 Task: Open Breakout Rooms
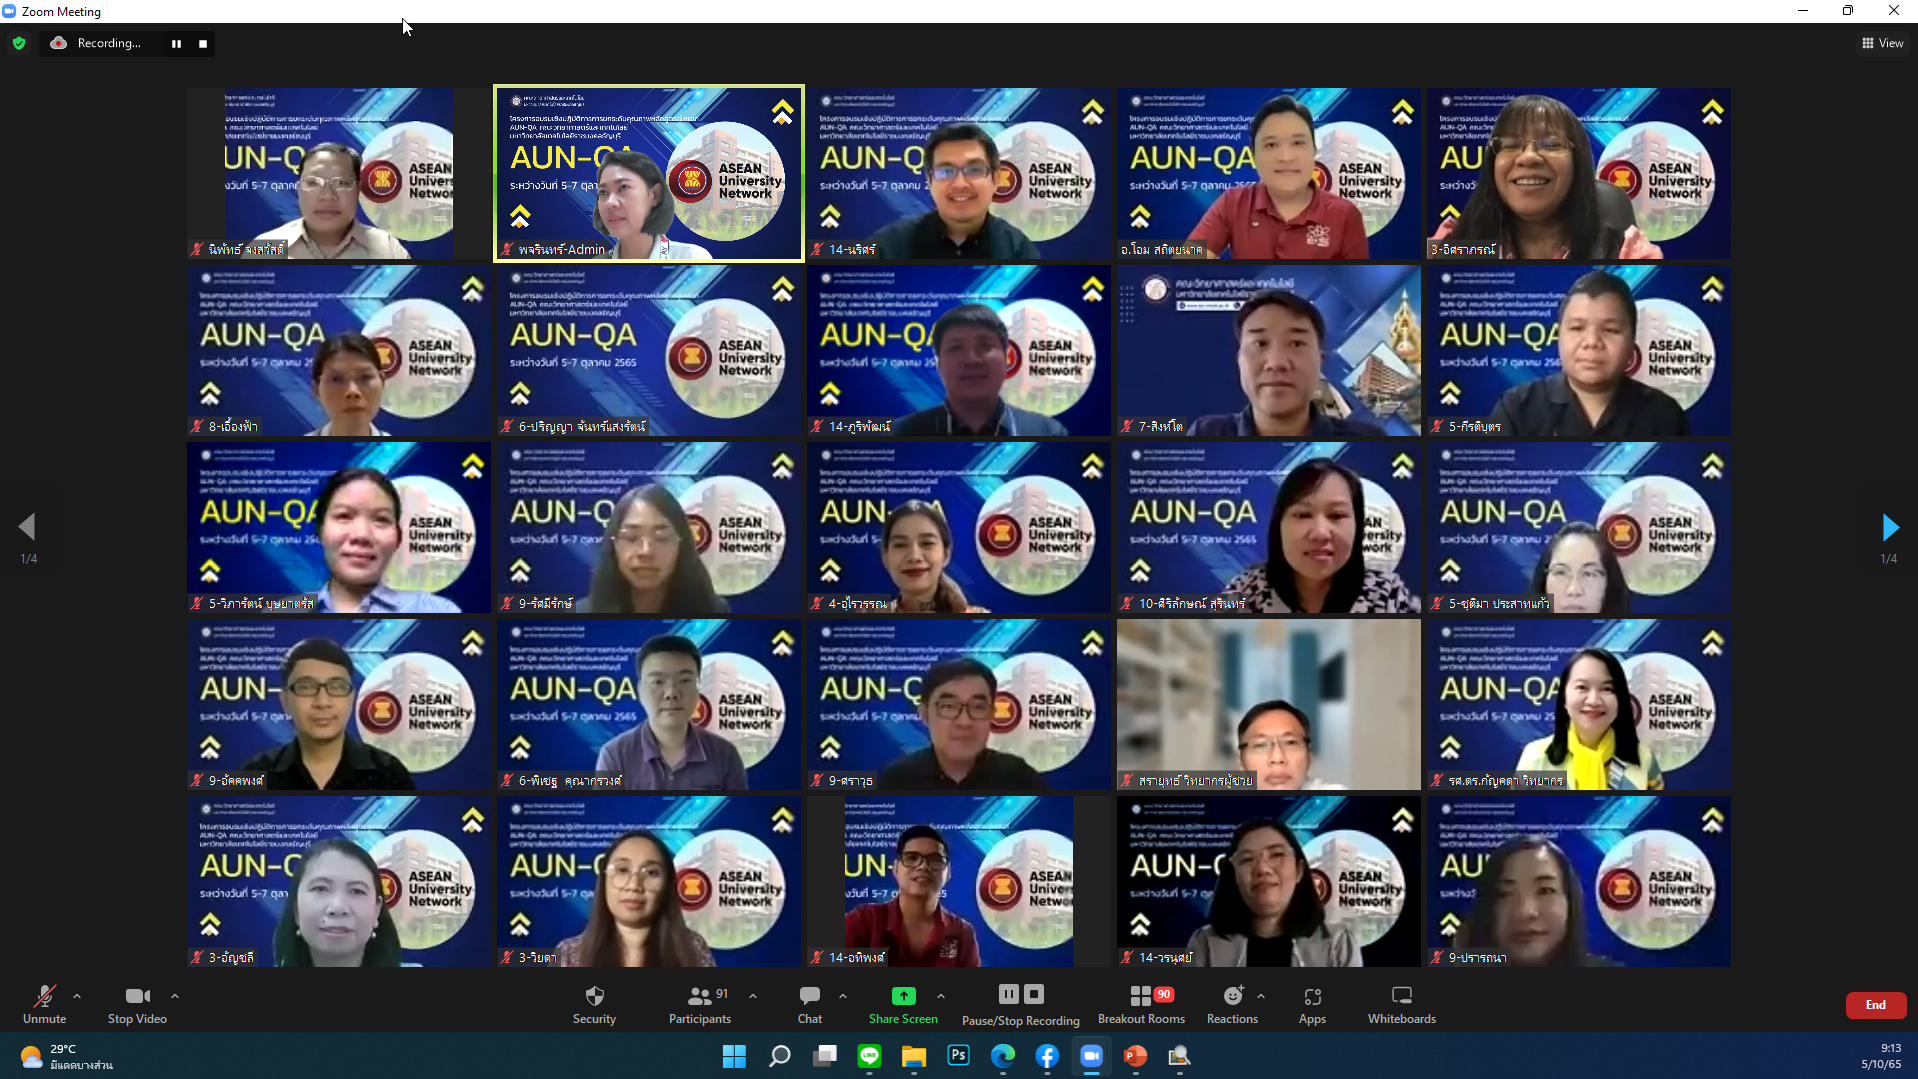(x=1141, y=1004)
